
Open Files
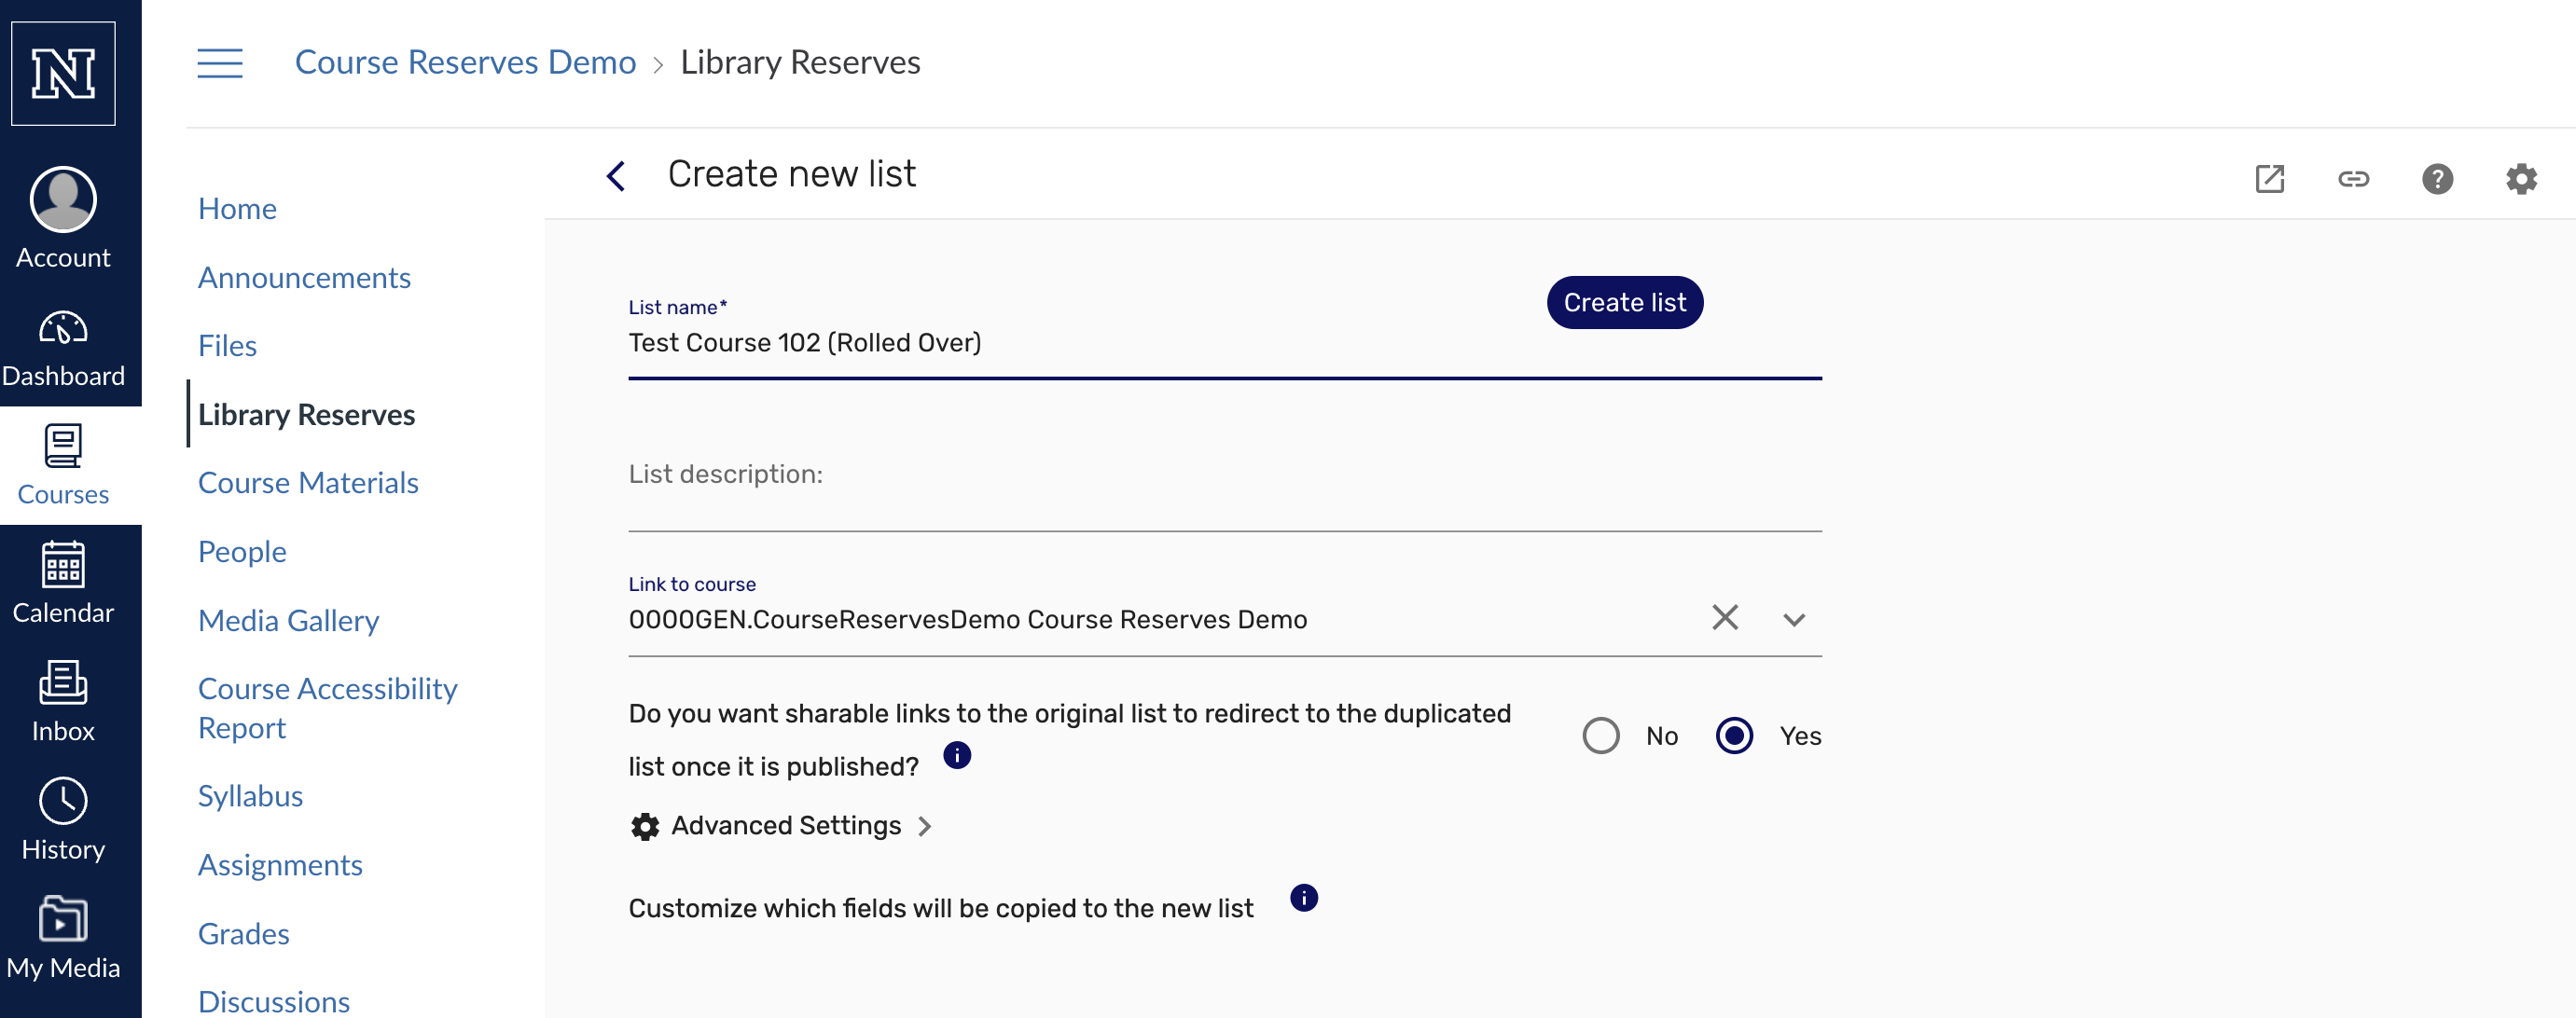click(227, 345)
